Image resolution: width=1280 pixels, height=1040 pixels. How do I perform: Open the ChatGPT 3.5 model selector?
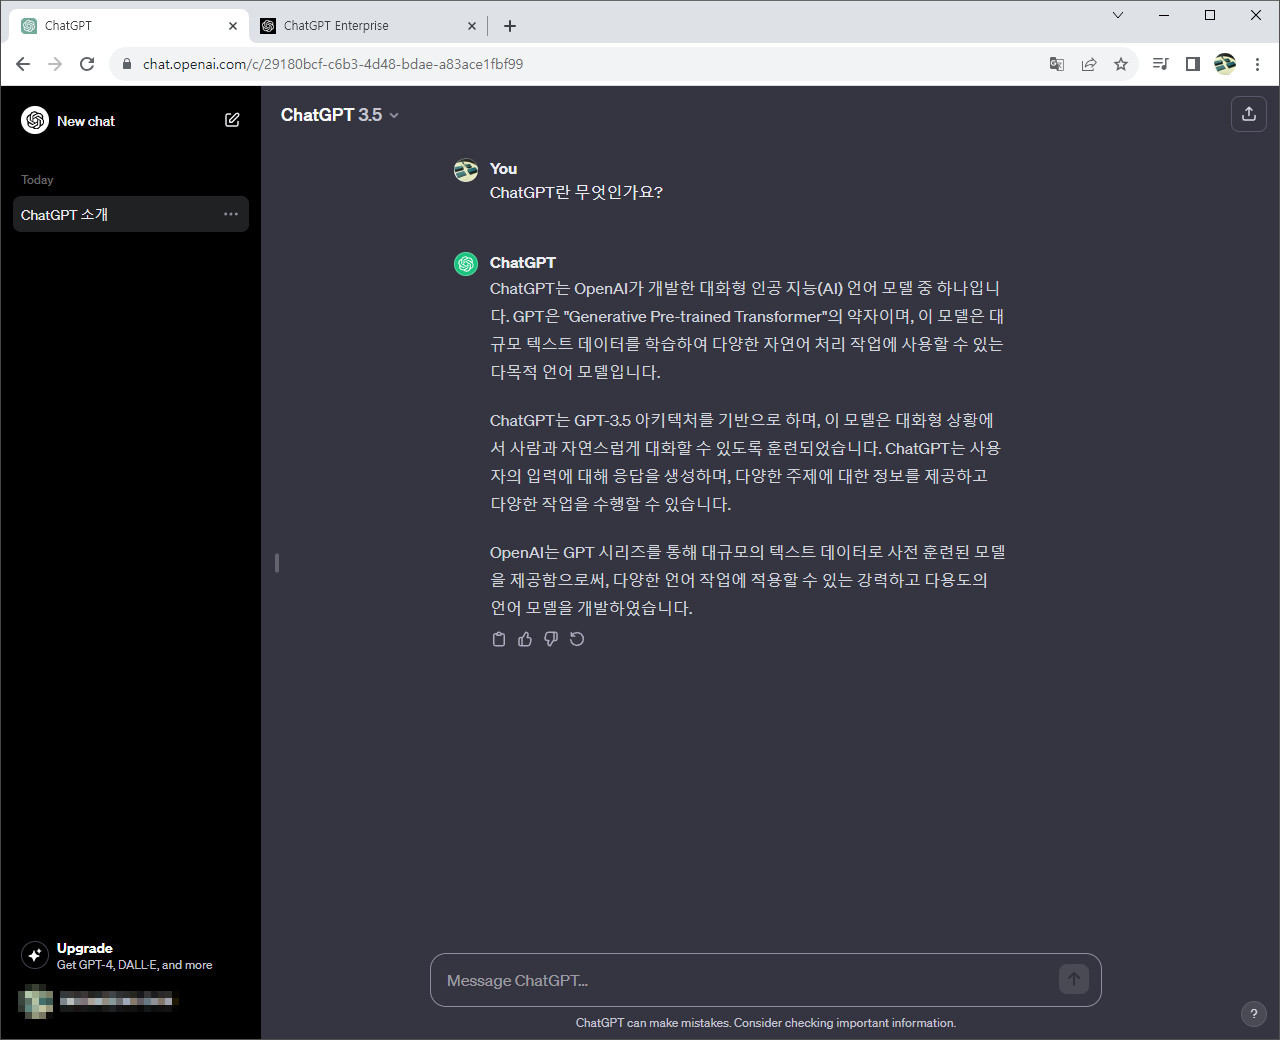(x=340, y=115)
